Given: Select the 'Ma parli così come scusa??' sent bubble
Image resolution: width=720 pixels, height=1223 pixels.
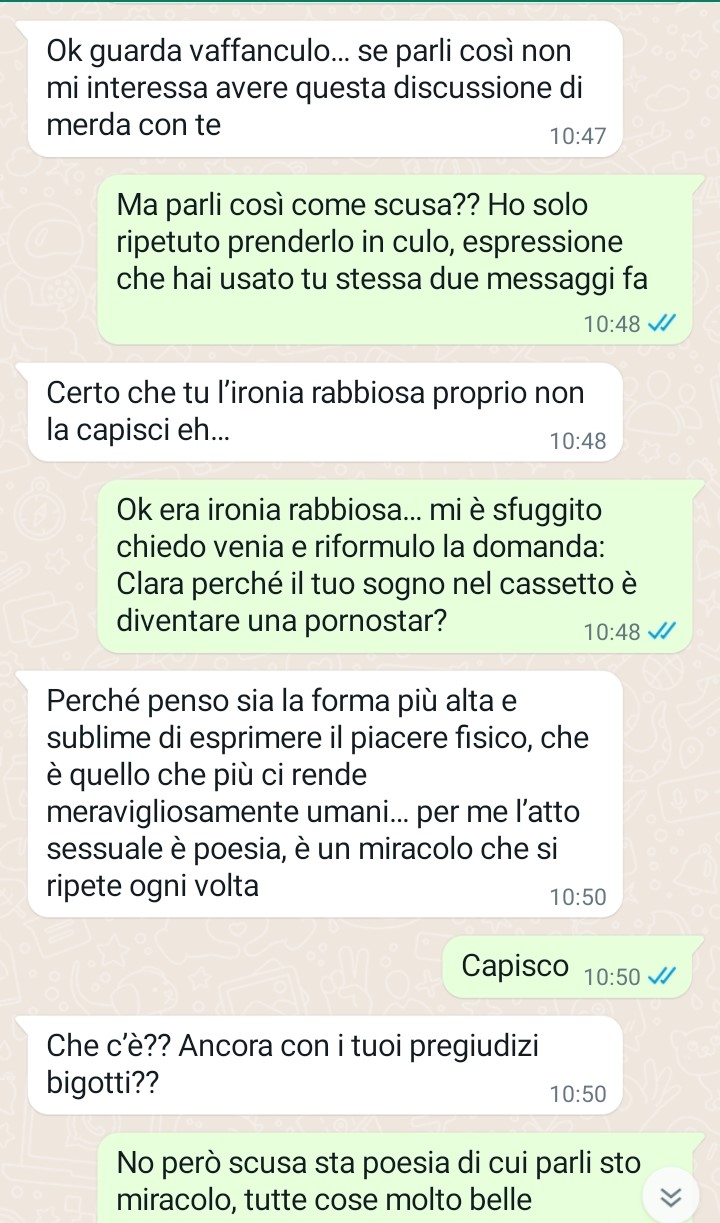Looking at the screenshot, I should [398, 259].
